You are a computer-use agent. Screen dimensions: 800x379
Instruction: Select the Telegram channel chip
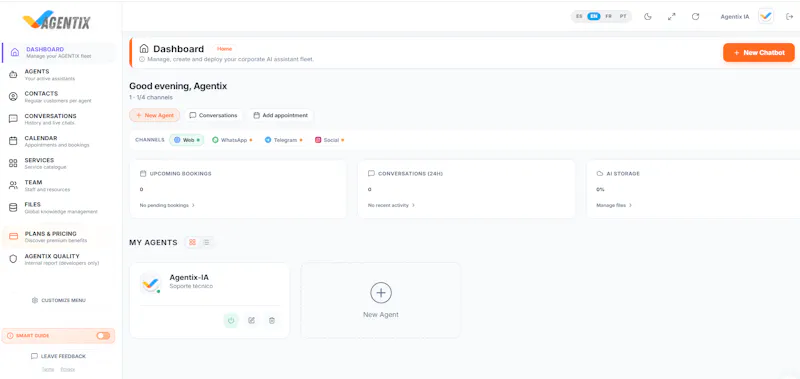pos(283,140)
